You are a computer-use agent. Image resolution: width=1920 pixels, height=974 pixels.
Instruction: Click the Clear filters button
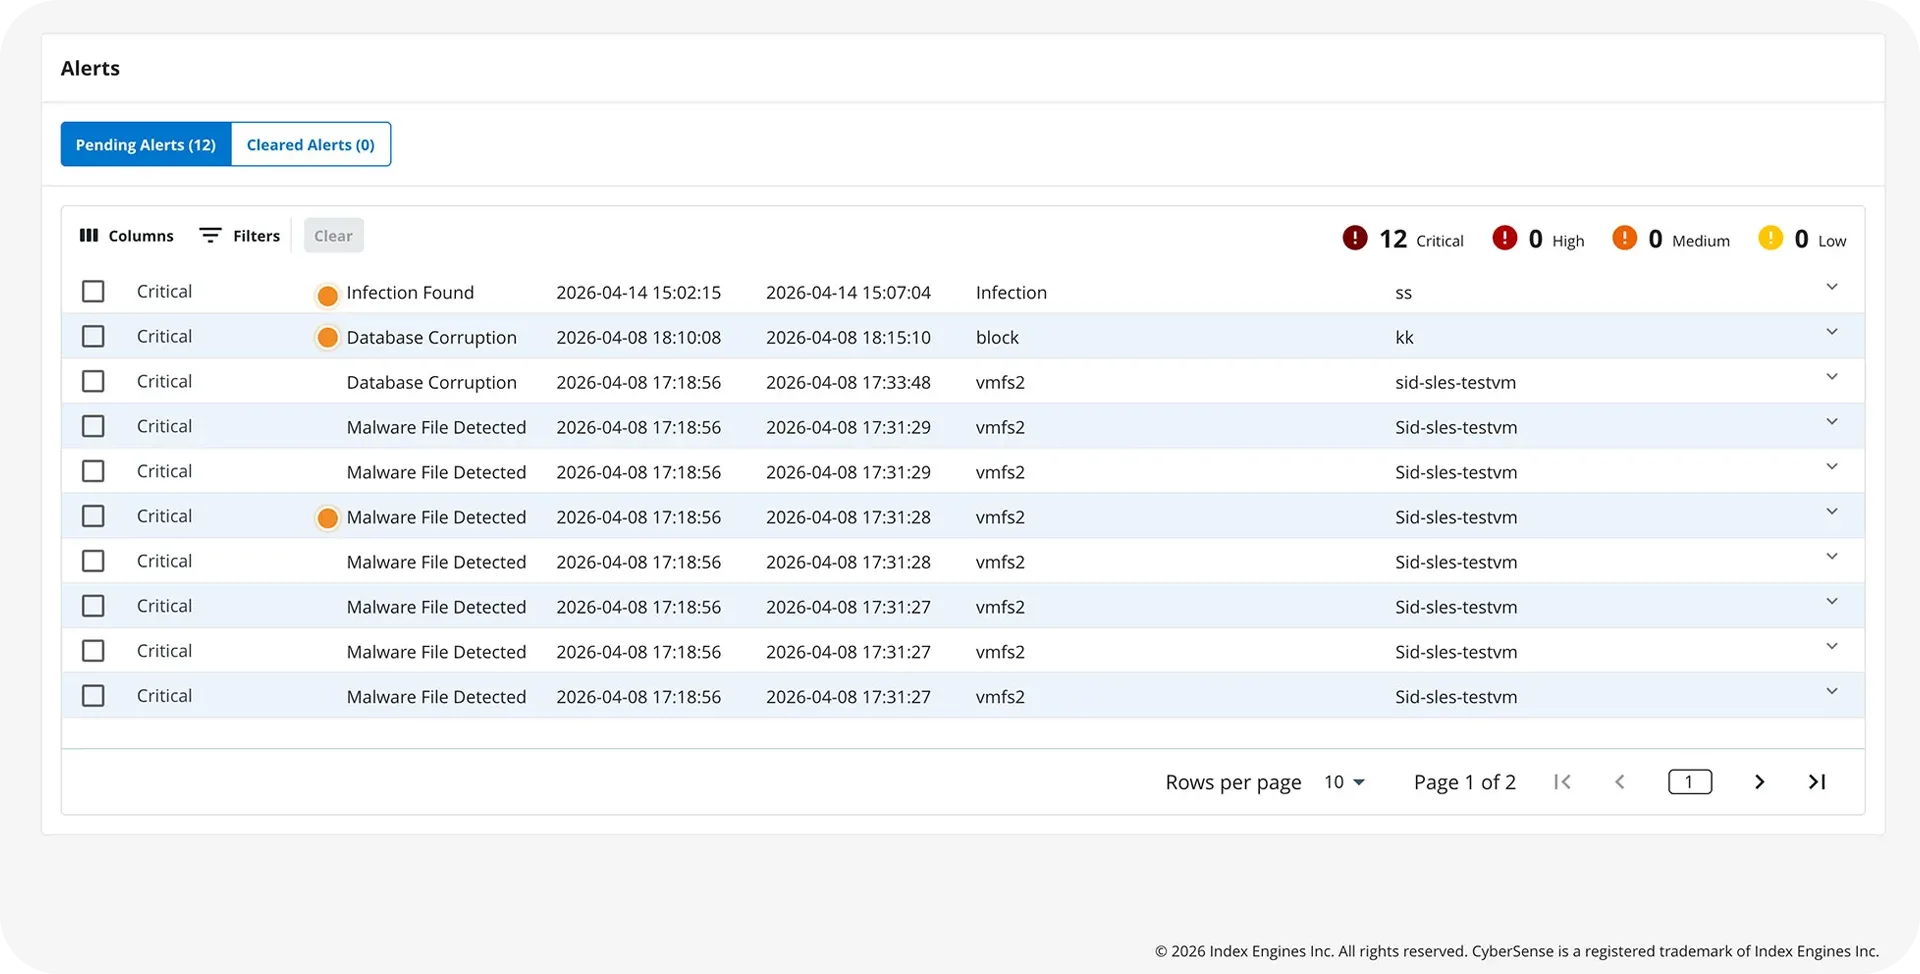334,235
